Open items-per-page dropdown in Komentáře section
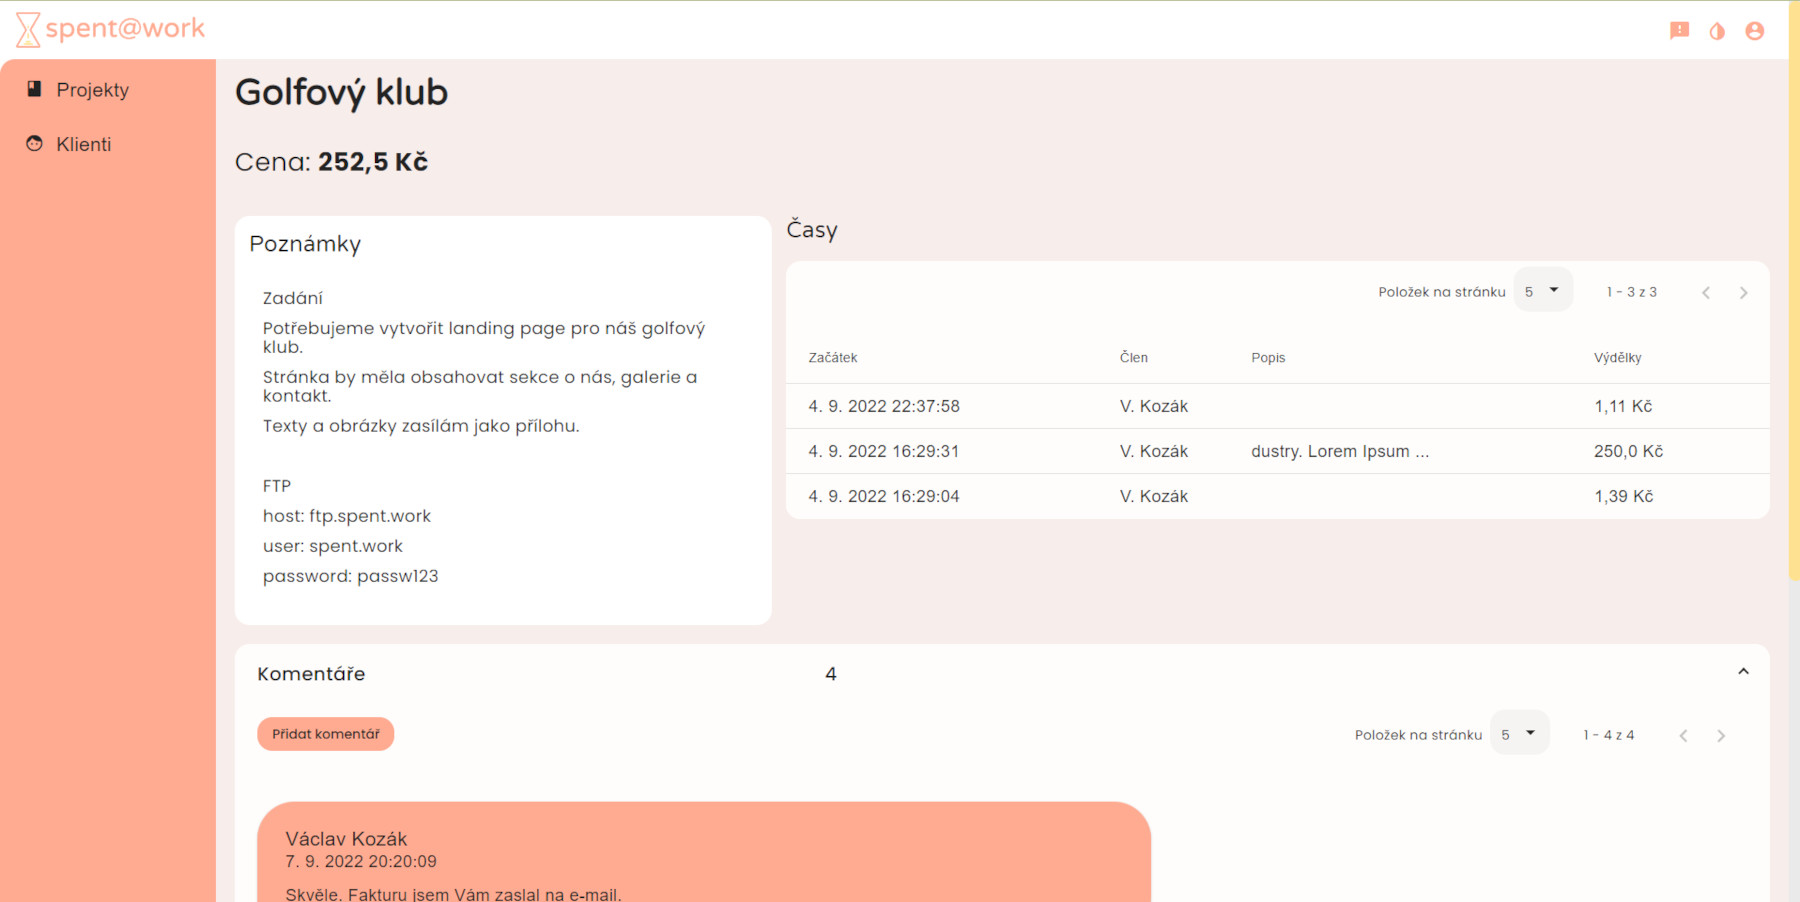This screenshot has width=1800, height=902. 1520,734
